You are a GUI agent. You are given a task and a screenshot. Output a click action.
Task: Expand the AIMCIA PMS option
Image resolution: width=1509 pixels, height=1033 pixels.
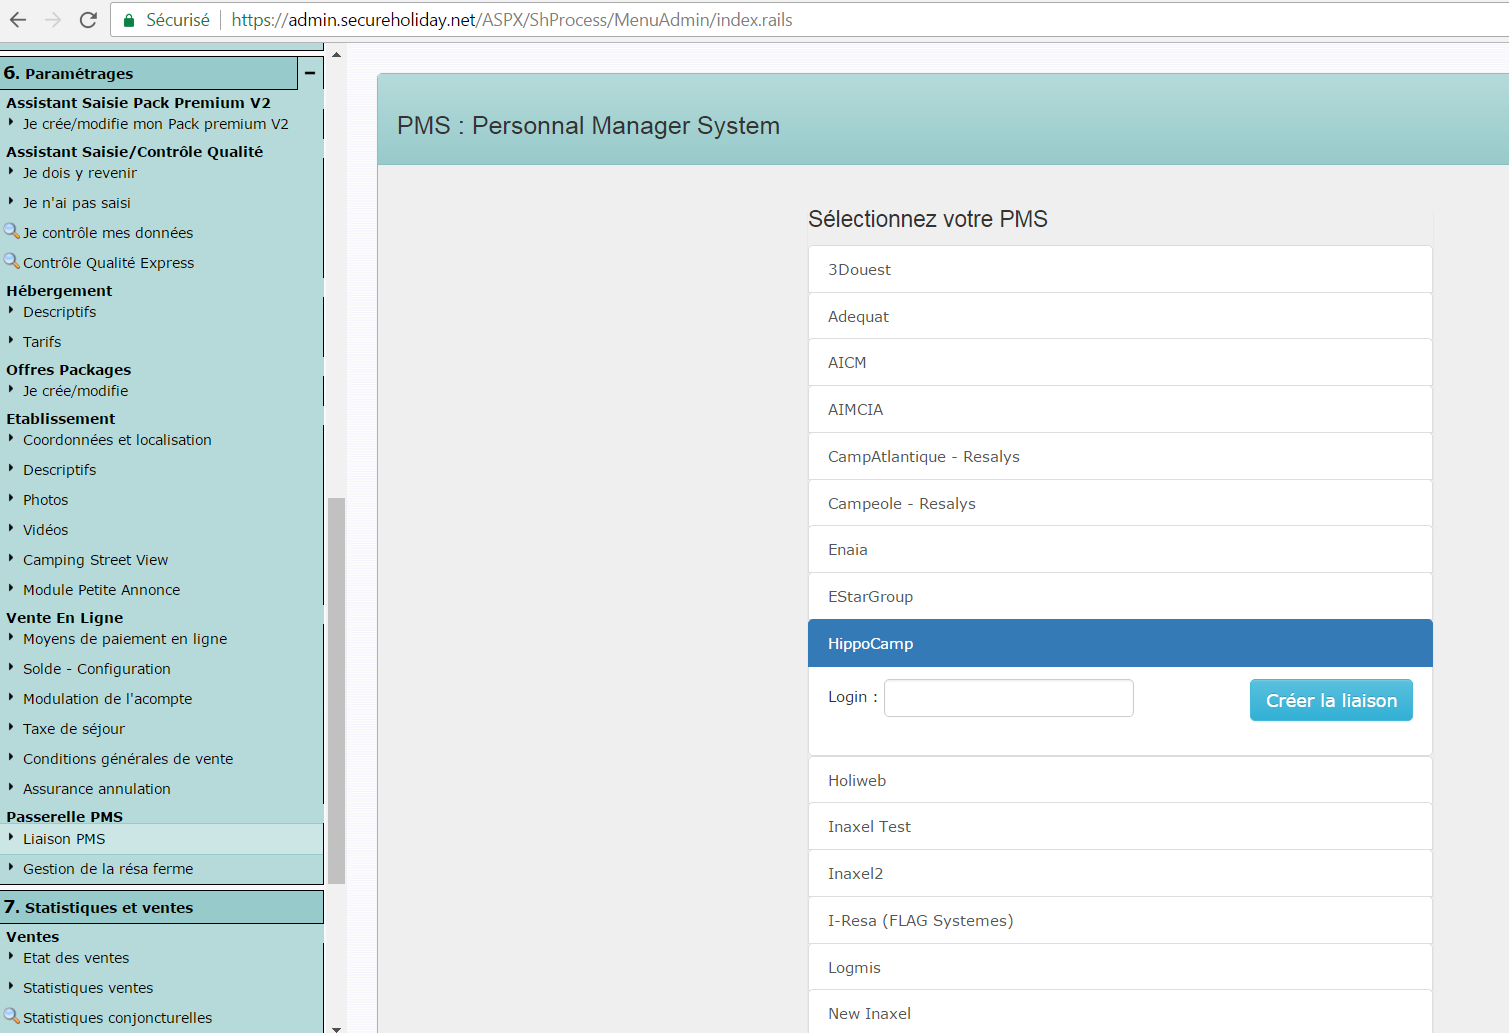click(1120, 409)
